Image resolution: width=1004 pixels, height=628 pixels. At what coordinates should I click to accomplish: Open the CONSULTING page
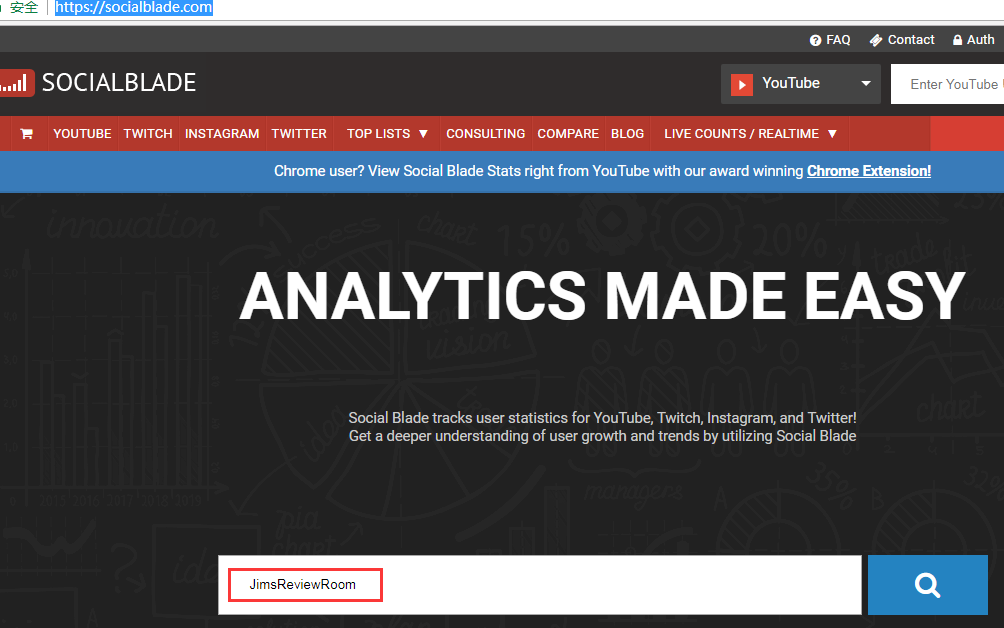(485, 134)
